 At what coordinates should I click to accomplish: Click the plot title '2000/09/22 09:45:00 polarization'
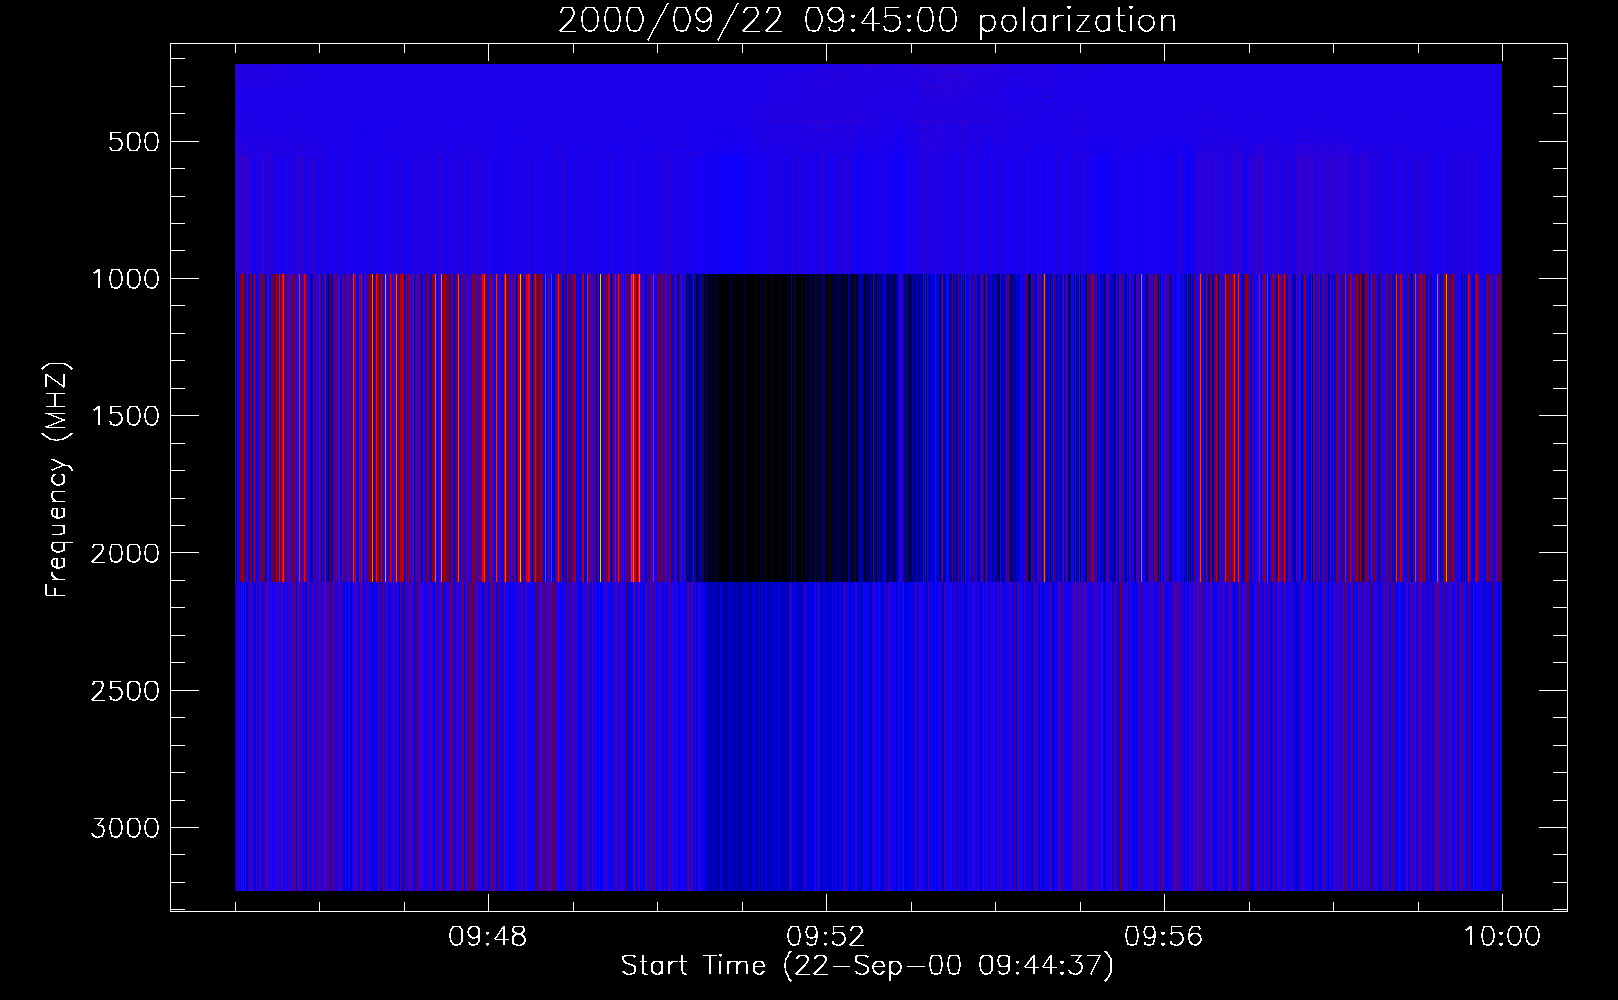click(x=866, y=21)
